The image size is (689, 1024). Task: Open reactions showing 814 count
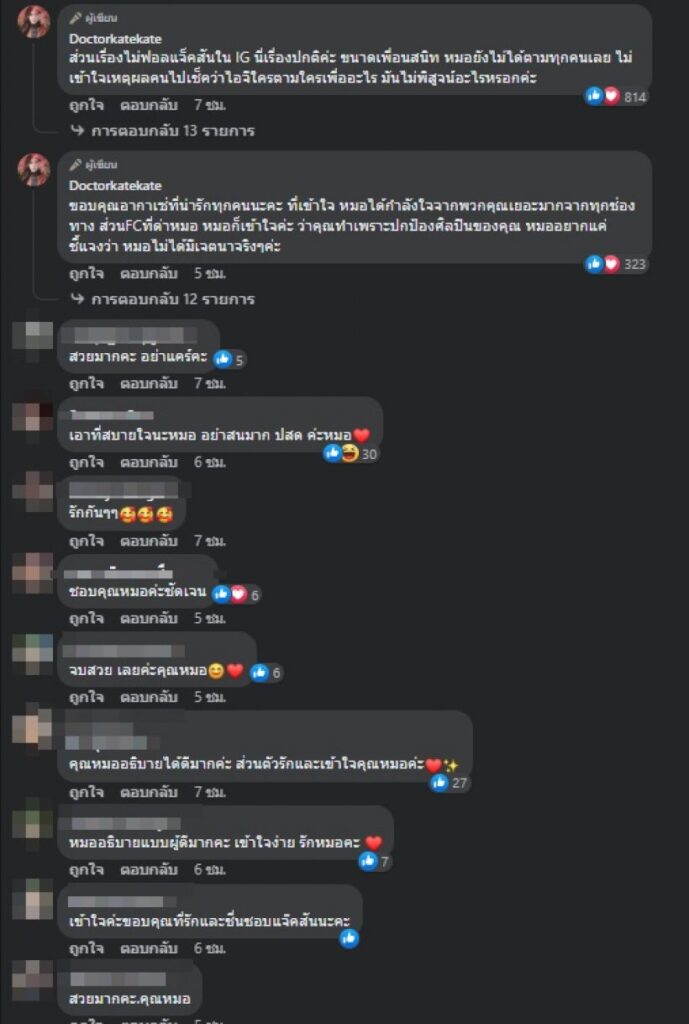pyautogui.click(x=616, y=97)
